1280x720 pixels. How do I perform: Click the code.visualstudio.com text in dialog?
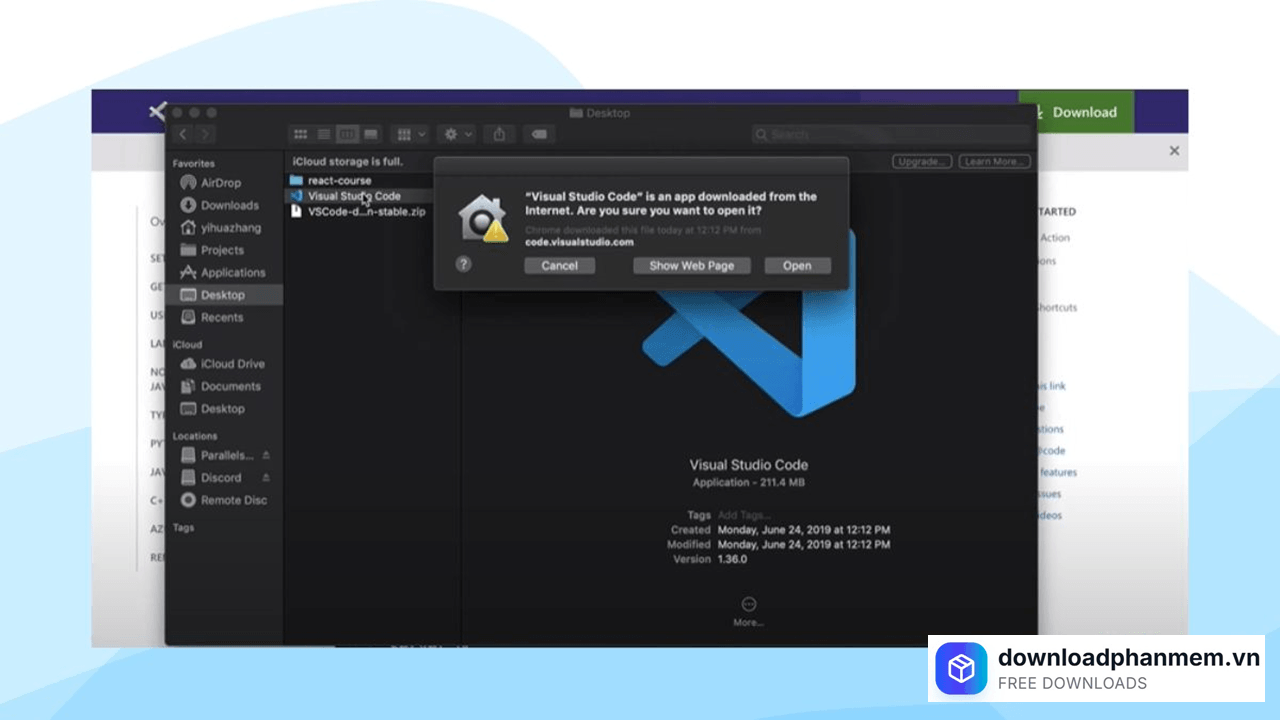579,242
